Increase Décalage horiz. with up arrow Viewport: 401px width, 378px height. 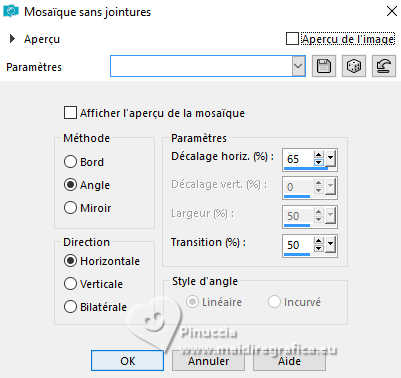tap(319, 155)
